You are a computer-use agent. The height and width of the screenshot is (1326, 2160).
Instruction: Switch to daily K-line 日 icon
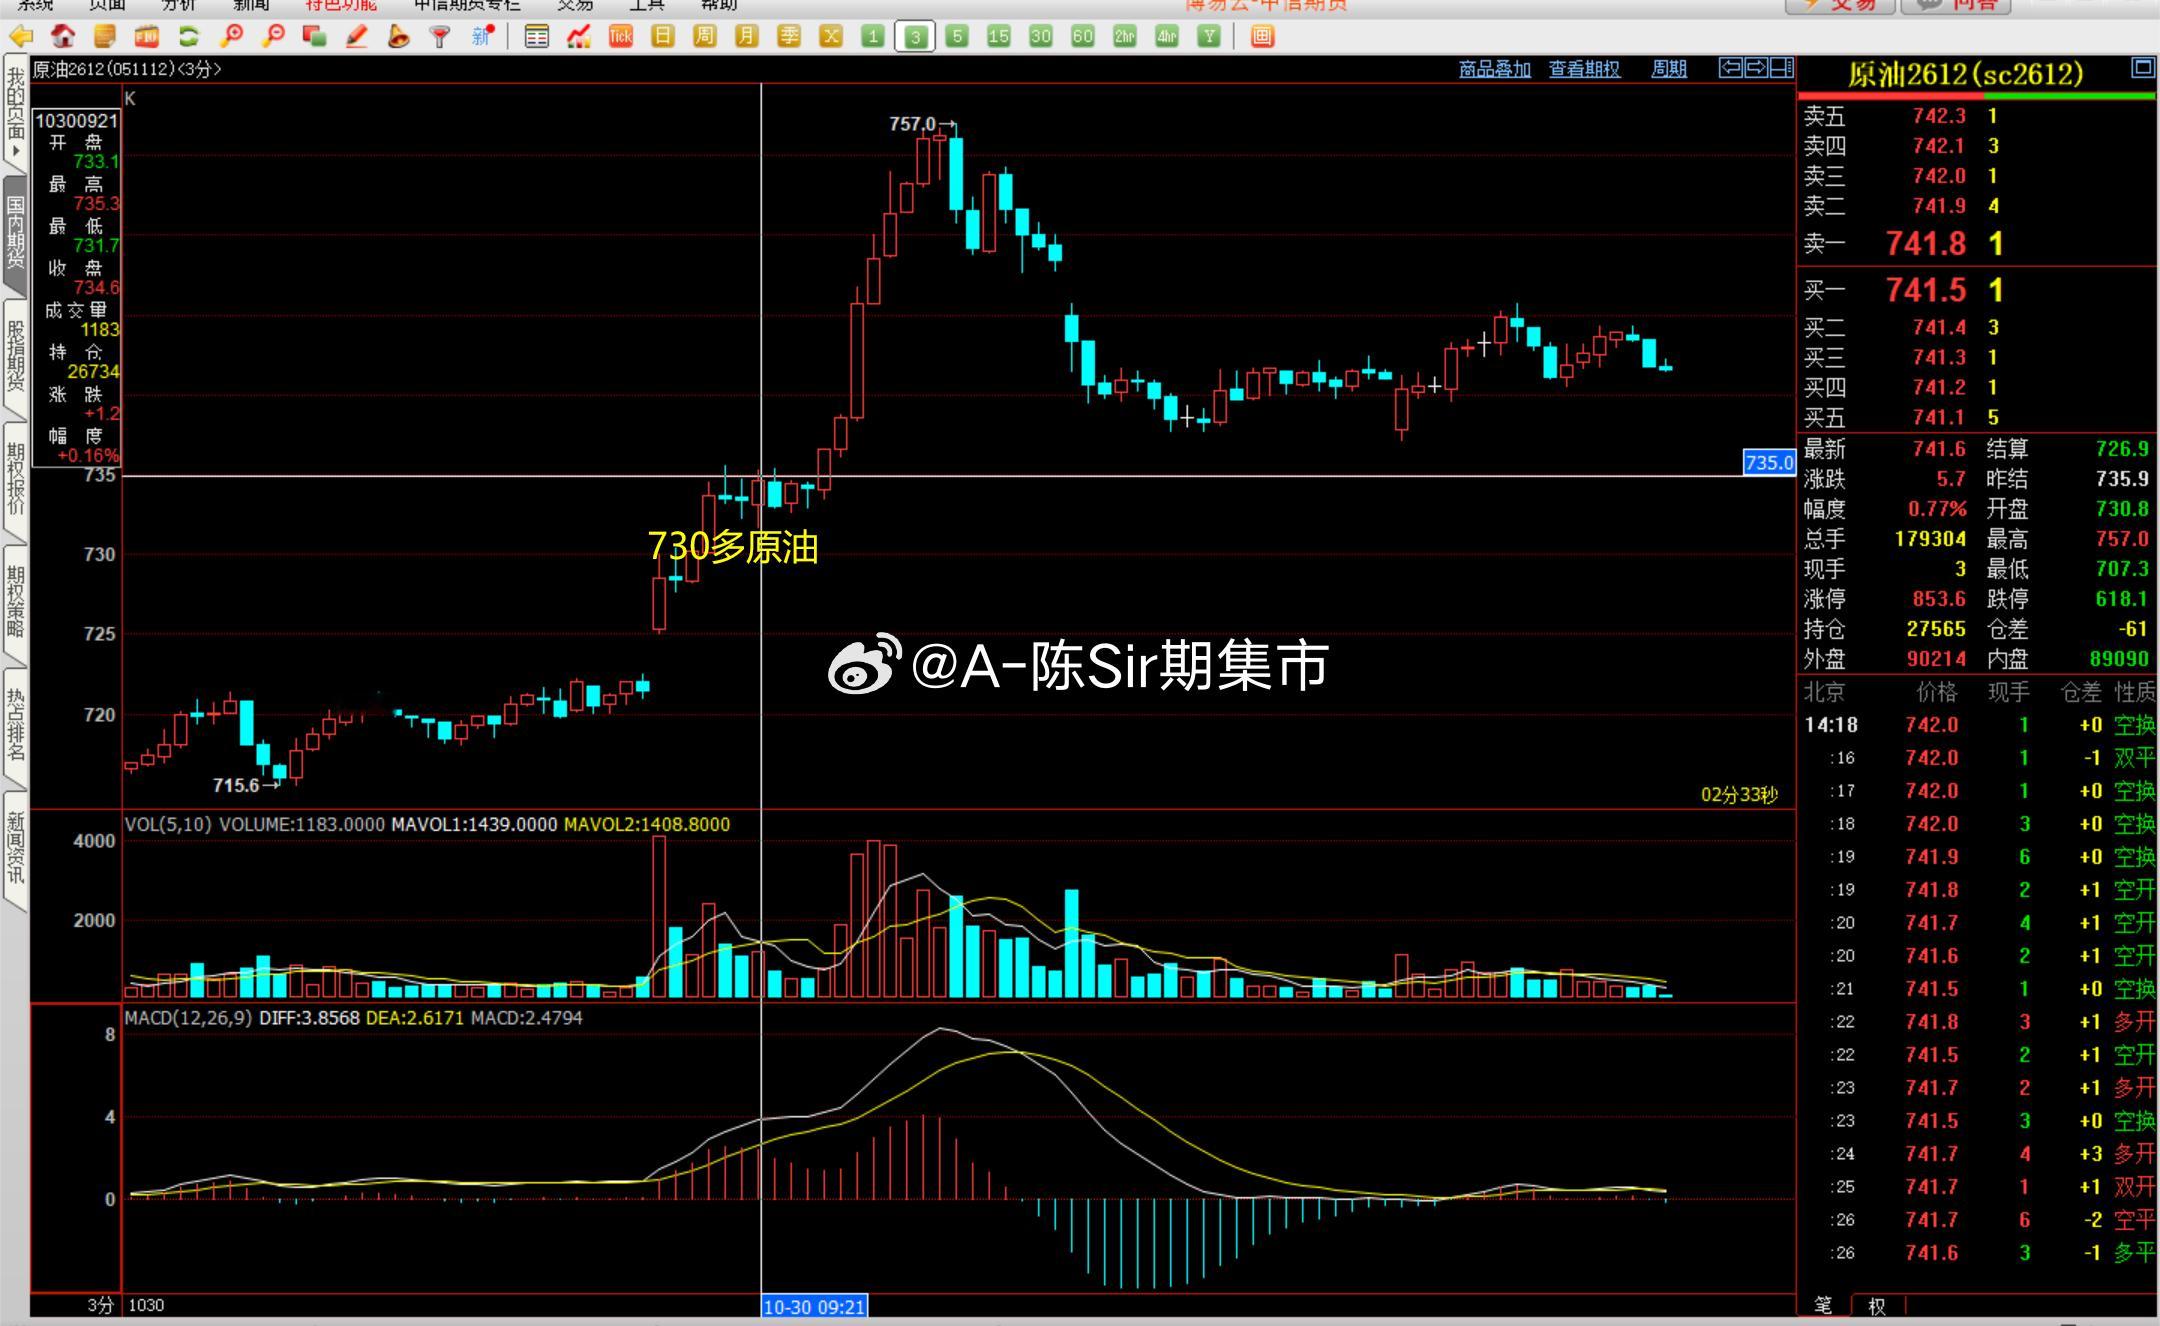[x=663, y=37]
